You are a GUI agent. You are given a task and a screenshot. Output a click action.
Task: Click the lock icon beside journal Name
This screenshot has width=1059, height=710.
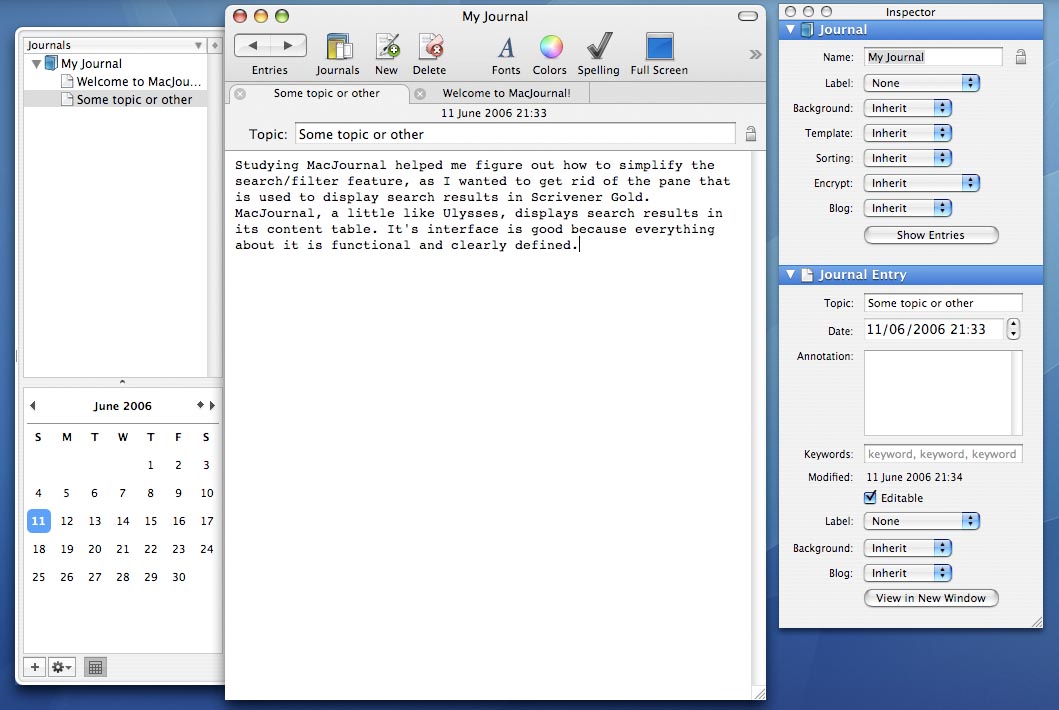click(x=1021, y=57)
